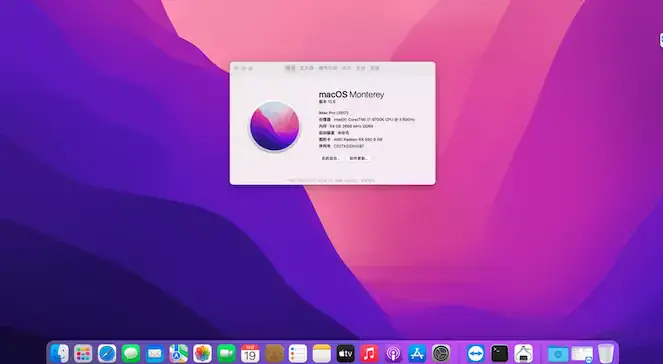Click the copyright notice at window bottom
663x364 pixels.
tap(332, 181)
